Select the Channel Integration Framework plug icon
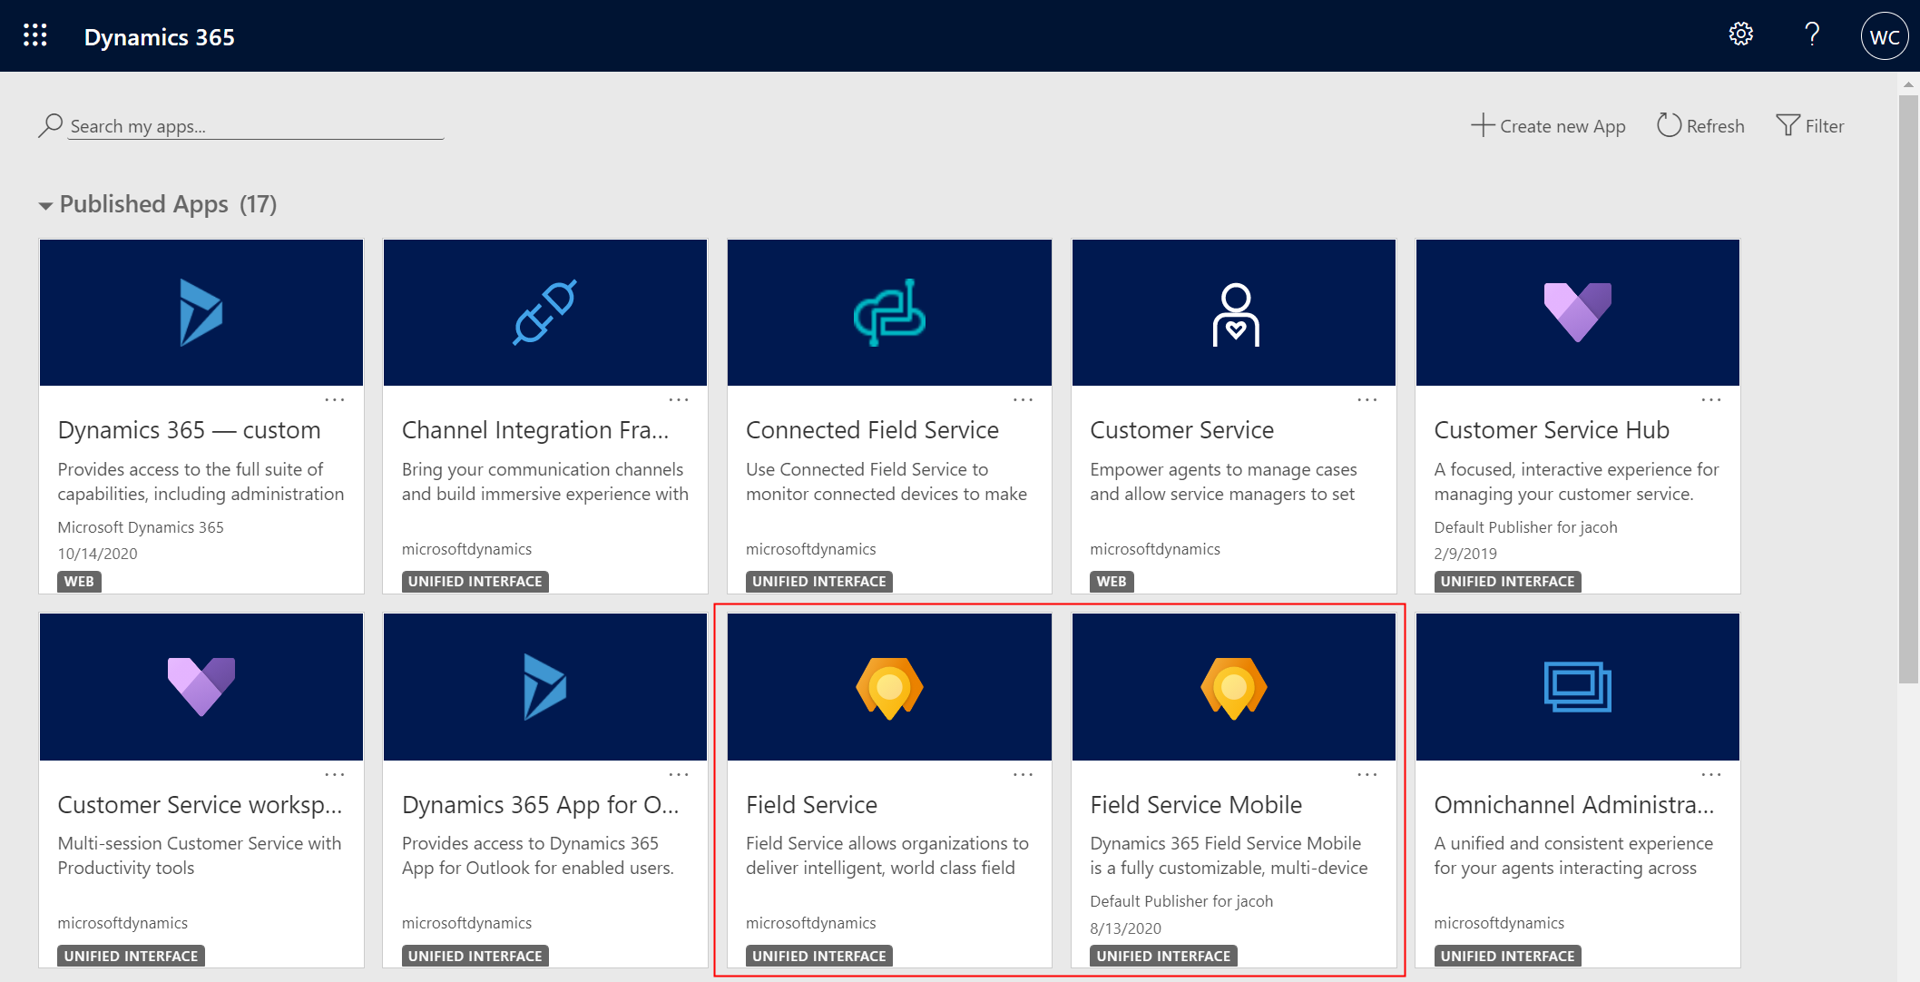 (544, 312)
